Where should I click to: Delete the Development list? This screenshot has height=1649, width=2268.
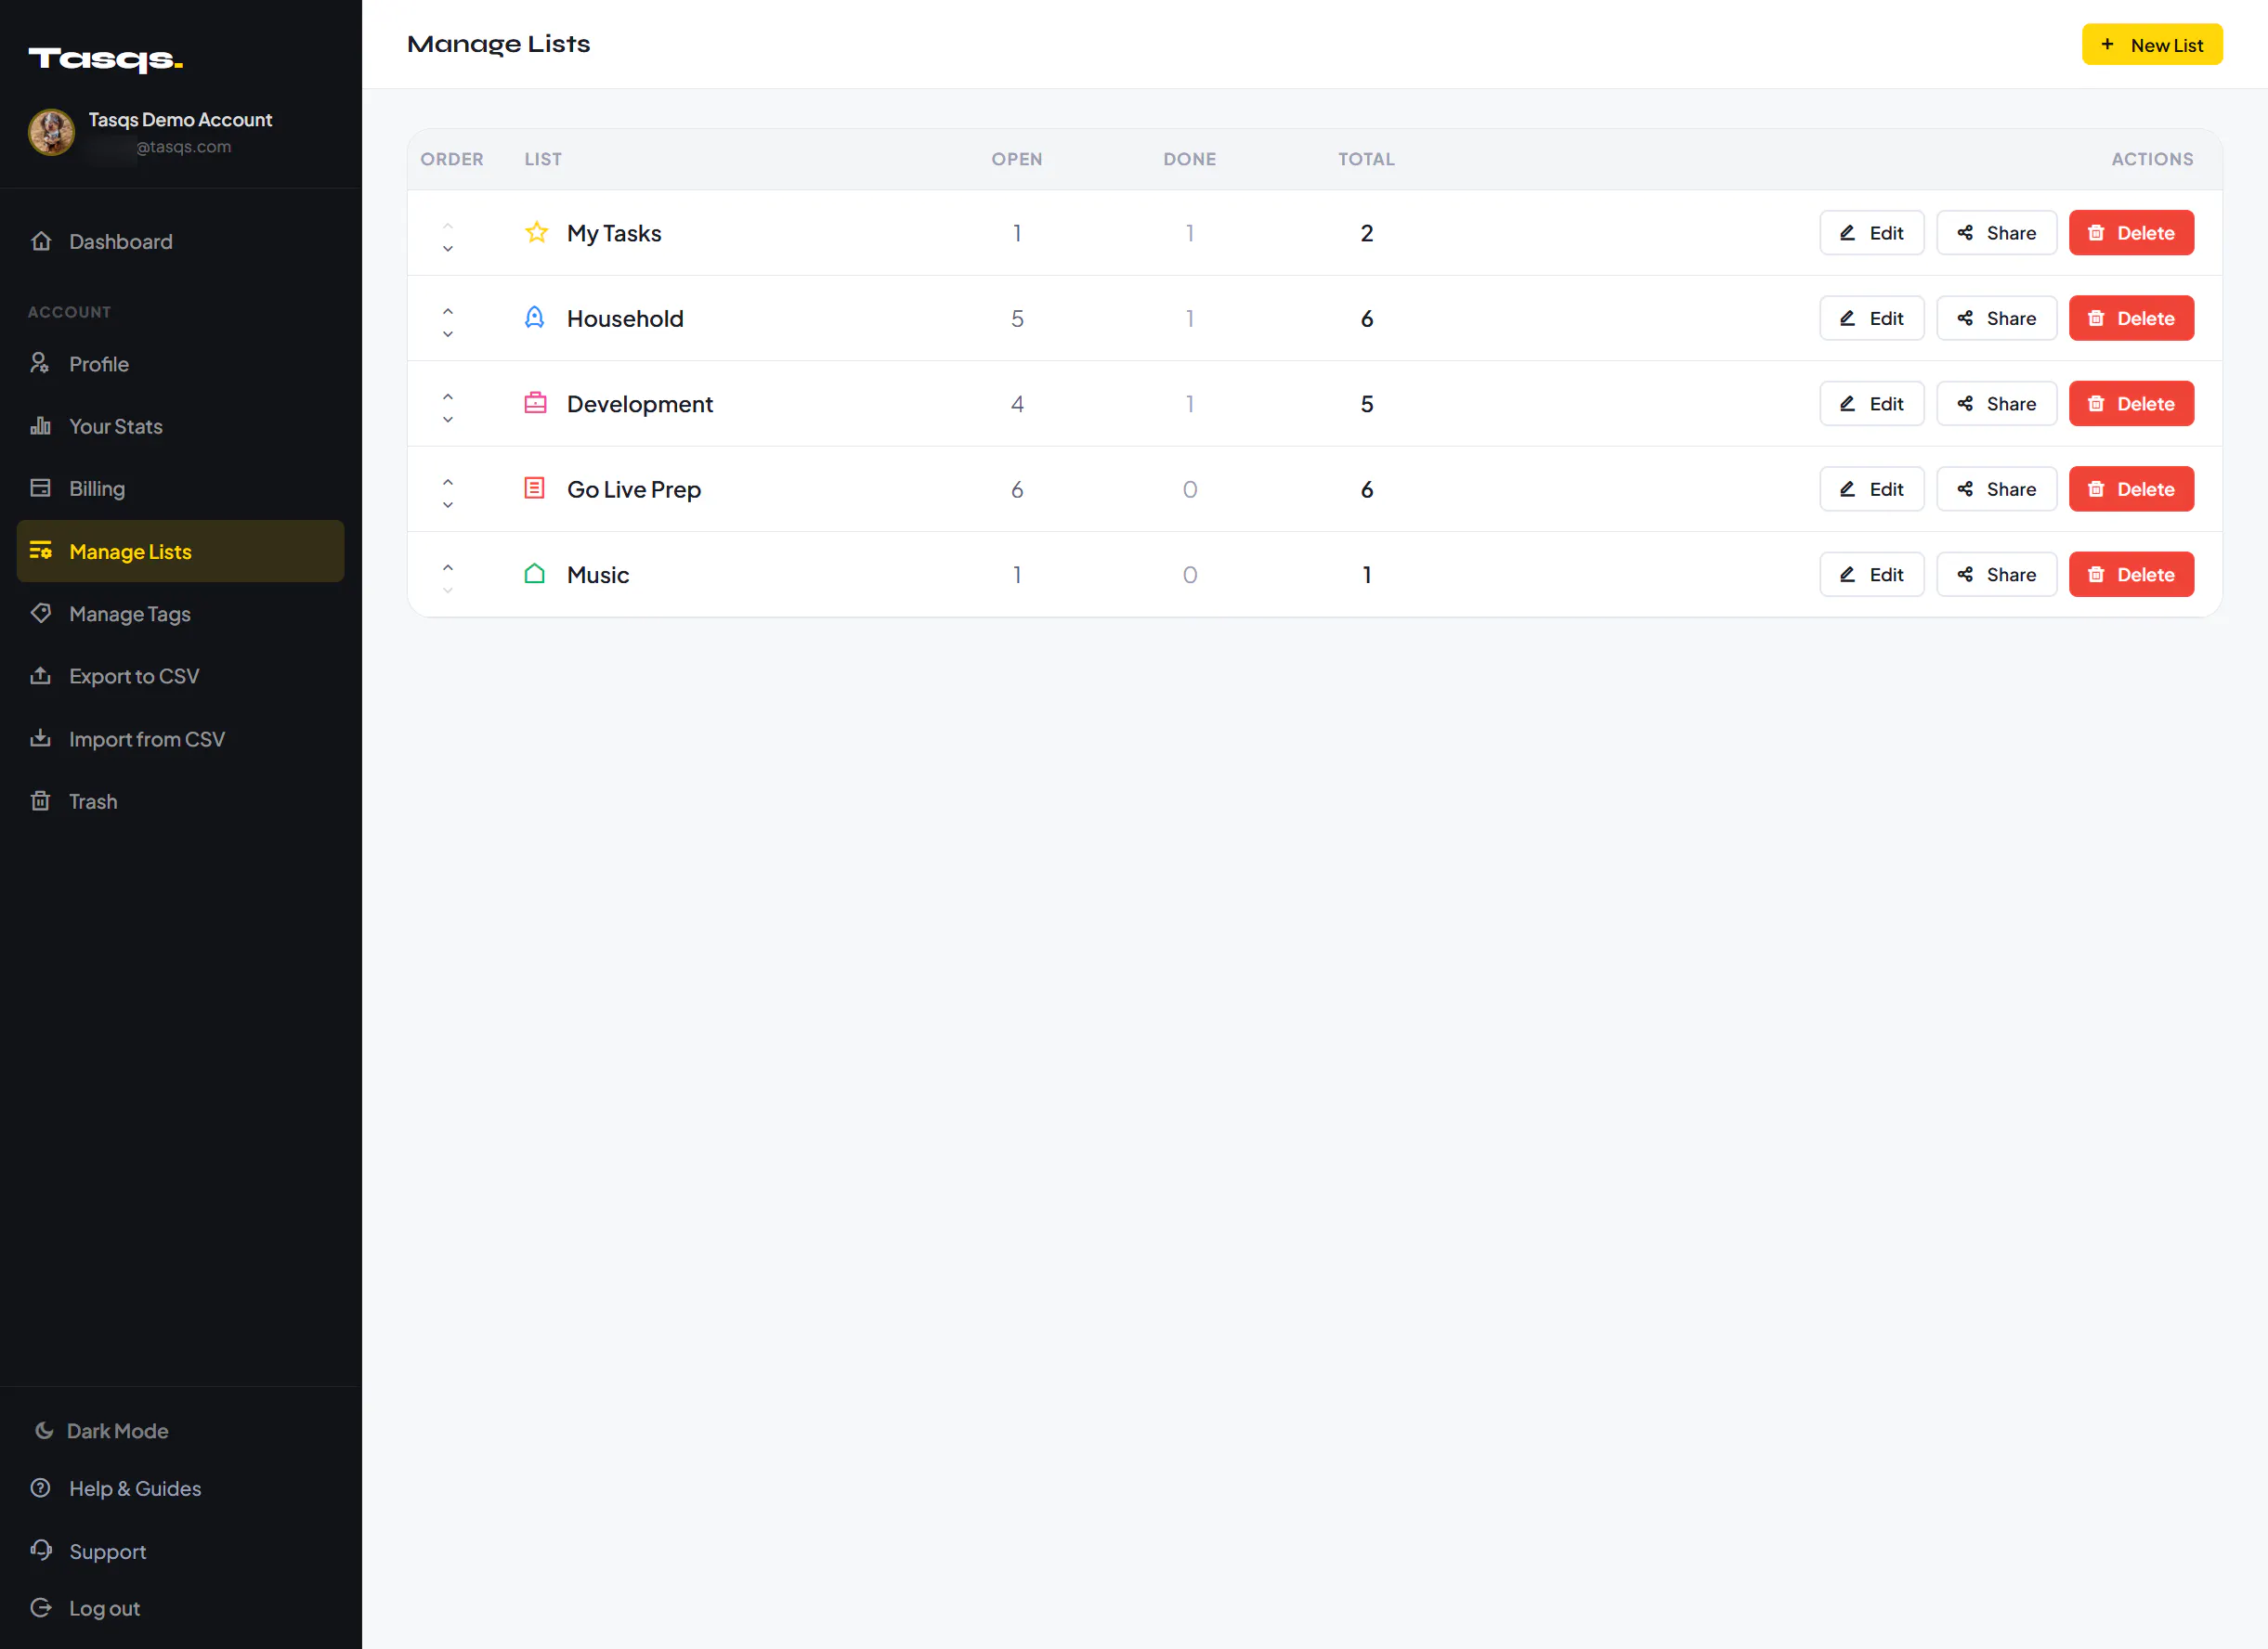click(2131, 403)
